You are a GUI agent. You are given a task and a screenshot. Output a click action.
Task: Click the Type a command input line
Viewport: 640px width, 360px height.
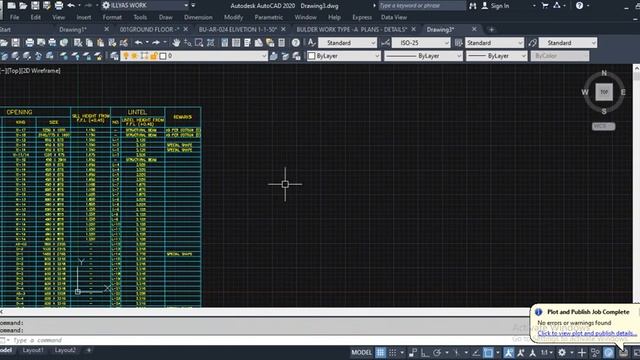point(265,340)
